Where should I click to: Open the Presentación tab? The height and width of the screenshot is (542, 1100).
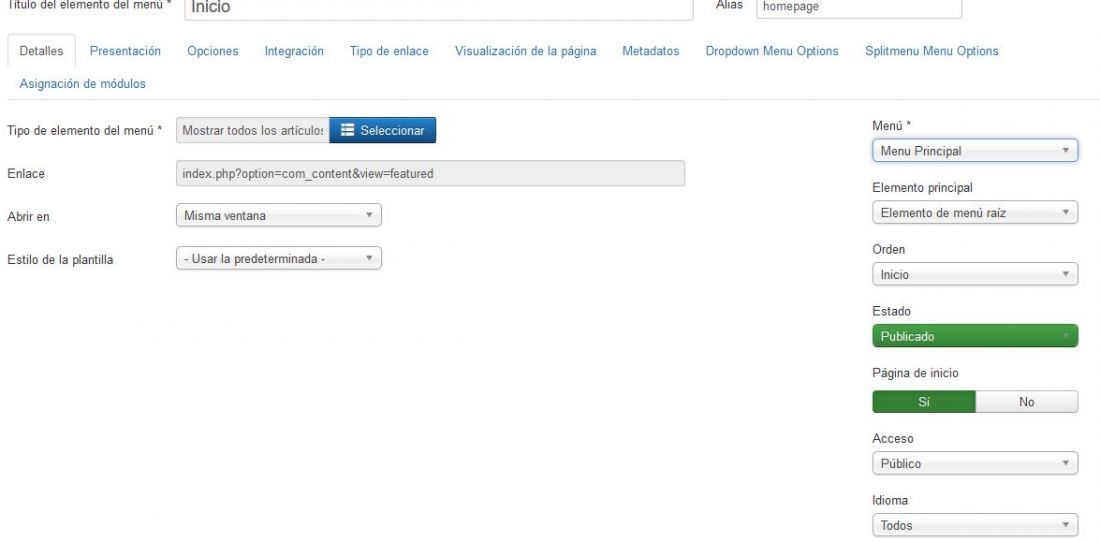pos(125,51)
